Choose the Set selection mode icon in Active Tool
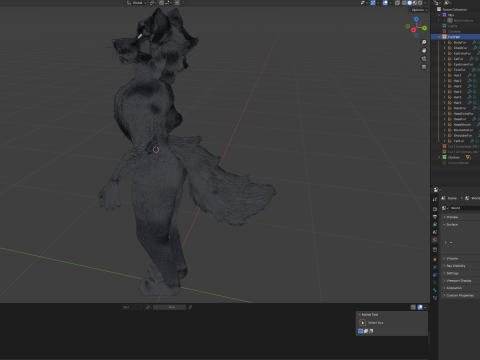Screen dimensions: 480x360 click(x=360, y=331)
